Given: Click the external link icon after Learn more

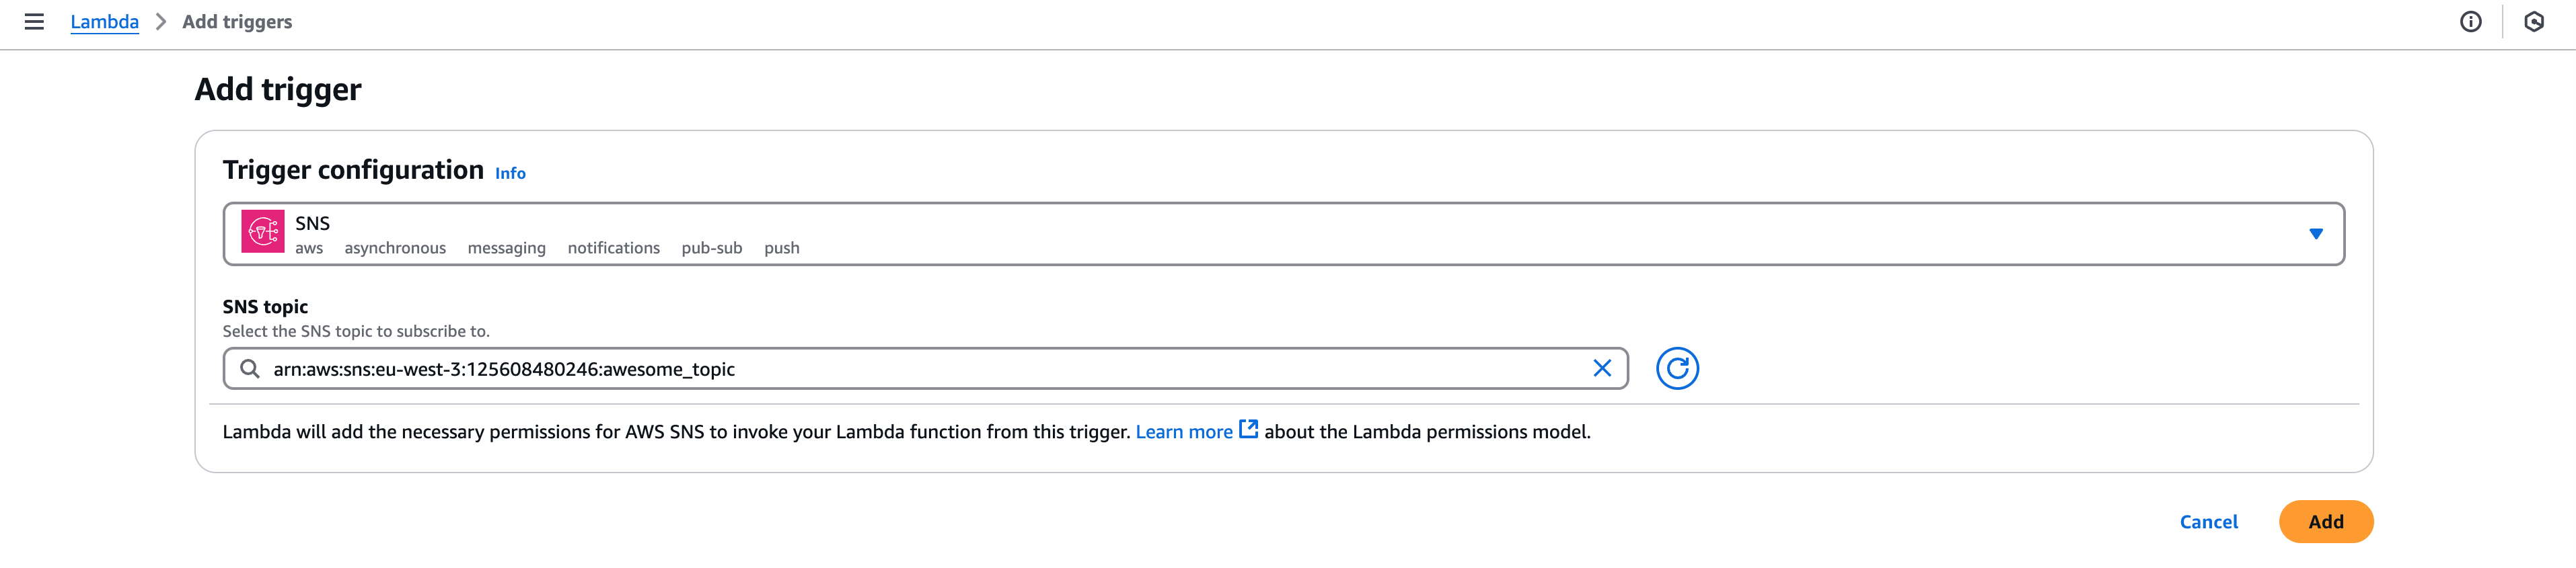Looking at the screenshot, I should tap(1248, 430).
